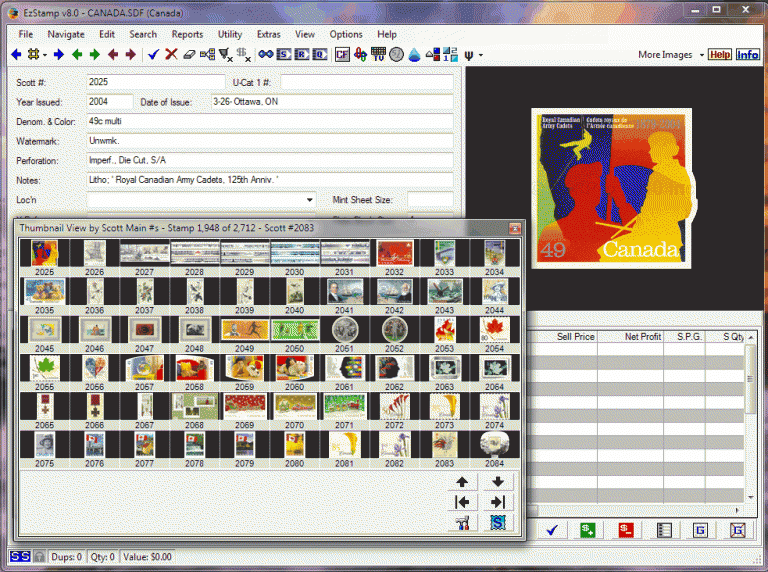768x572 pixels.
Task: Click the down arrow button in Thumbnail View
Action: click(x=498, y=482)
